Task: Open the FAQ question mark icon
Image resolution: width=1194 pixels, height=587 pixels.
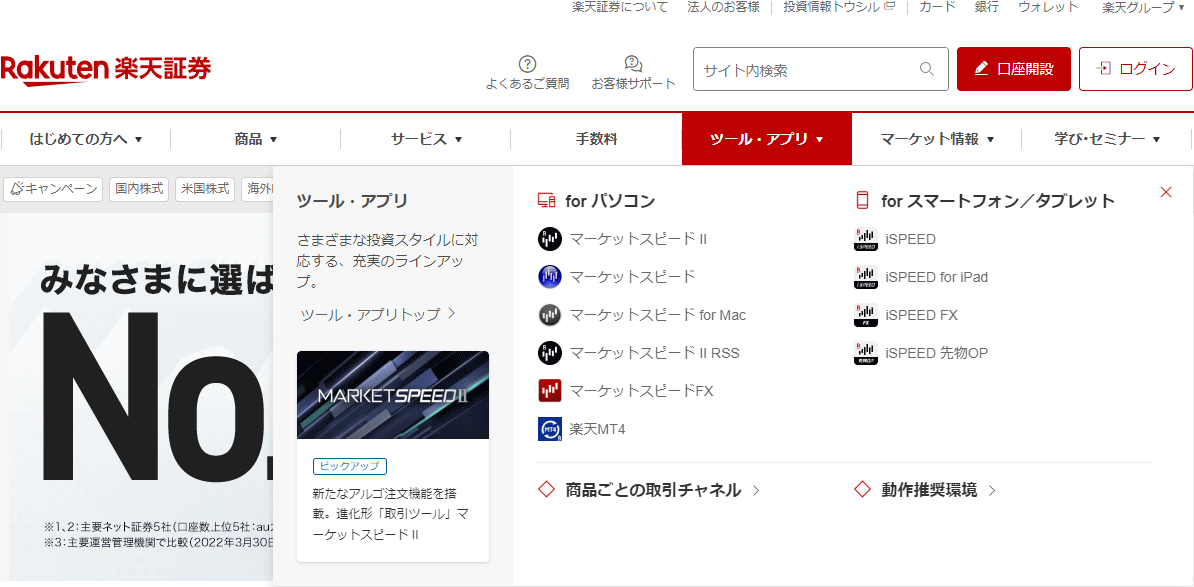Action: coord(527,64)
